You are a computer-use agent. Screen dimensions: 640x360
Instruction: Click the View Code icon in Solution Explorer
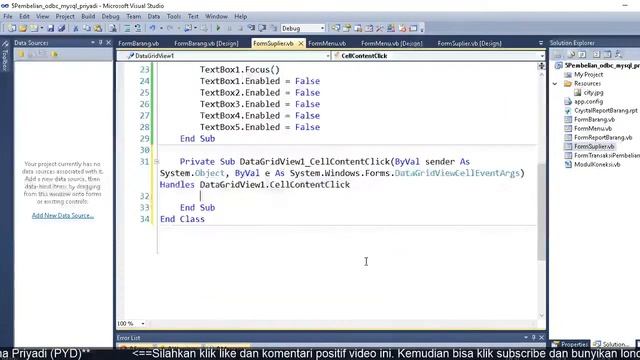[596, 54]
